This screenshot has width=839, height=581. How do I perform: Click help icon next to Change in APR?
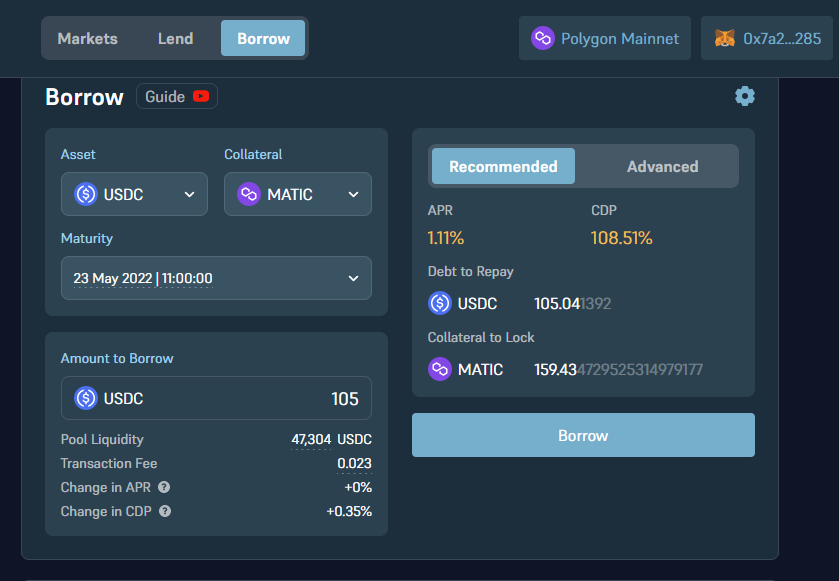click(164, 487)
